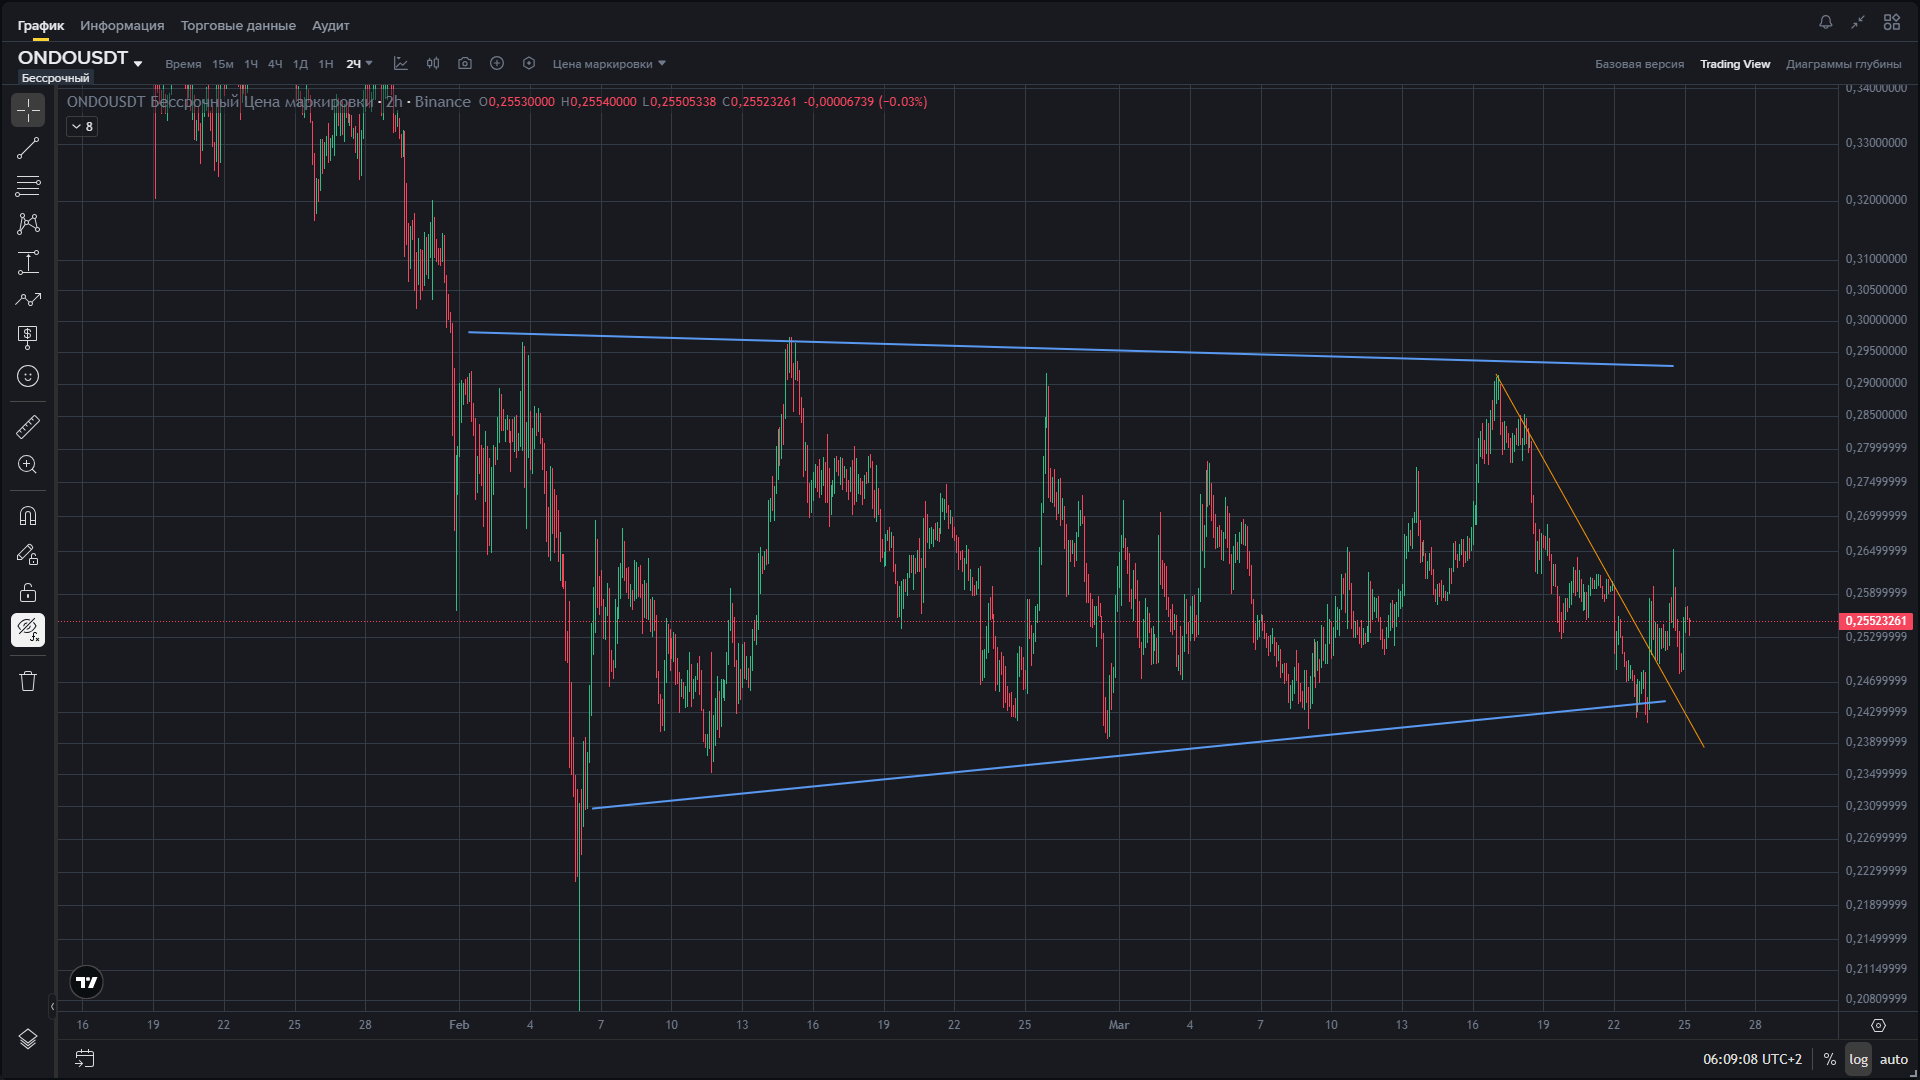Toggle hide all drawings tool
Image resolution: width=1920 pixels, height=1080 pixels.
pyautogui.click(x=28, y=630)
